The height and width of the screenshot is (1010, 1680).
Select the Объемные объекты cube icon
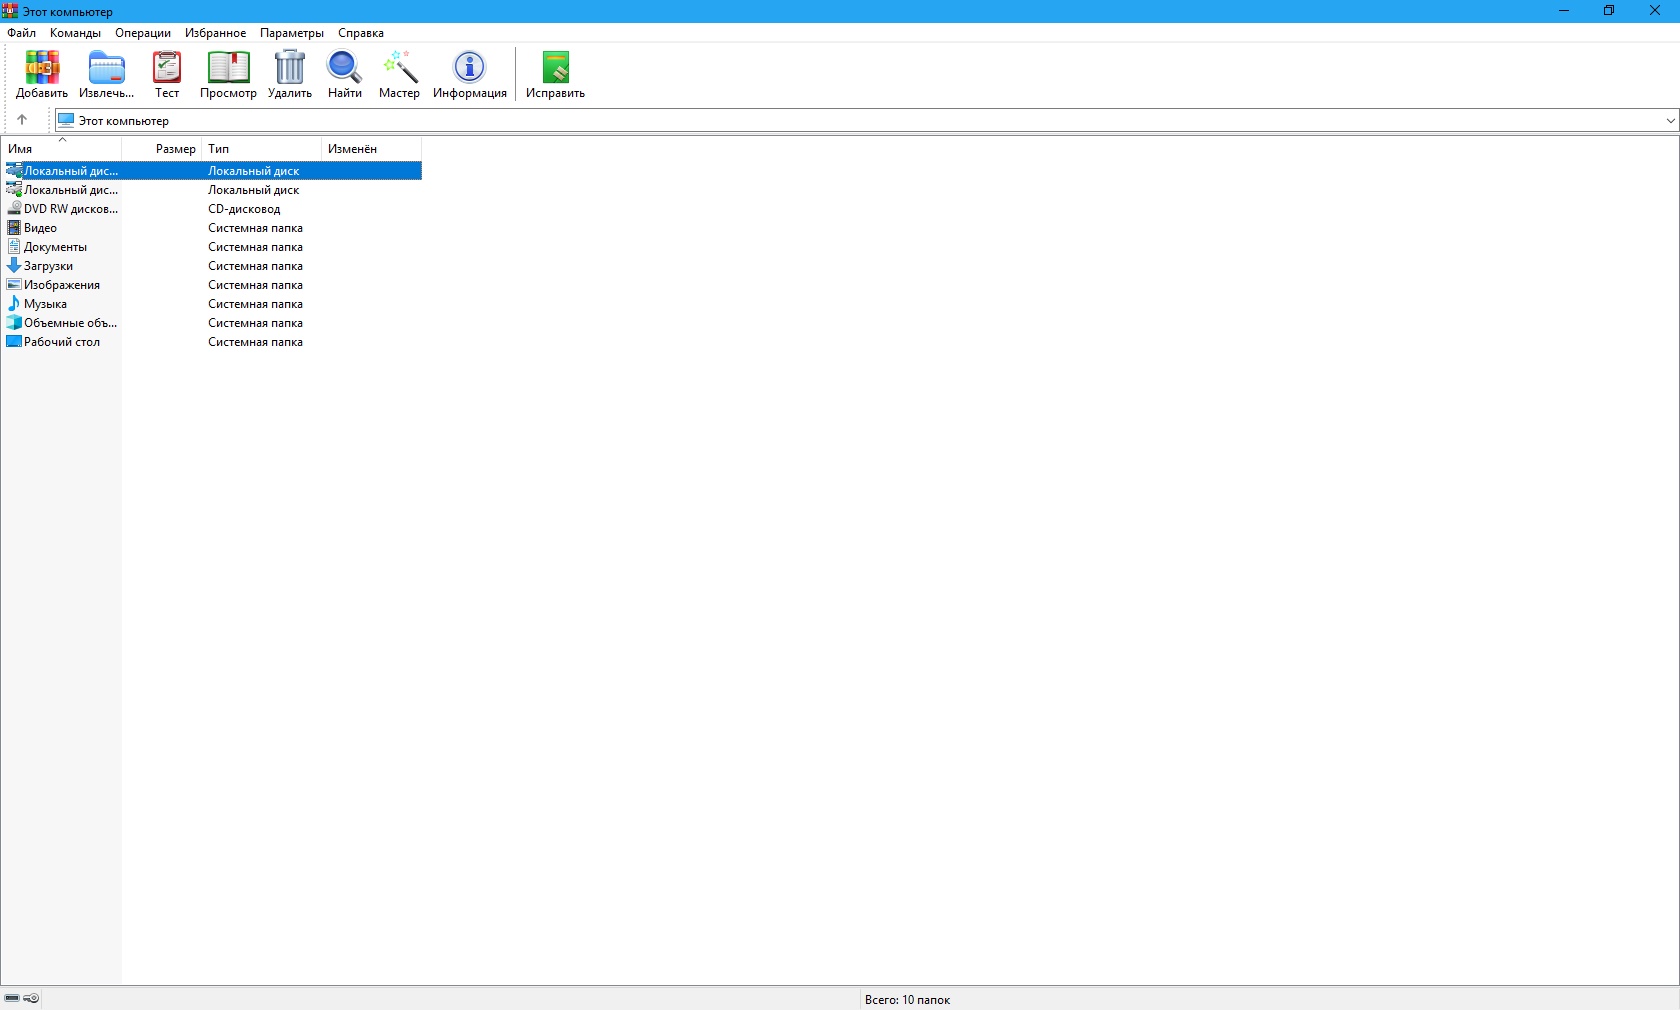pos(14,323)
